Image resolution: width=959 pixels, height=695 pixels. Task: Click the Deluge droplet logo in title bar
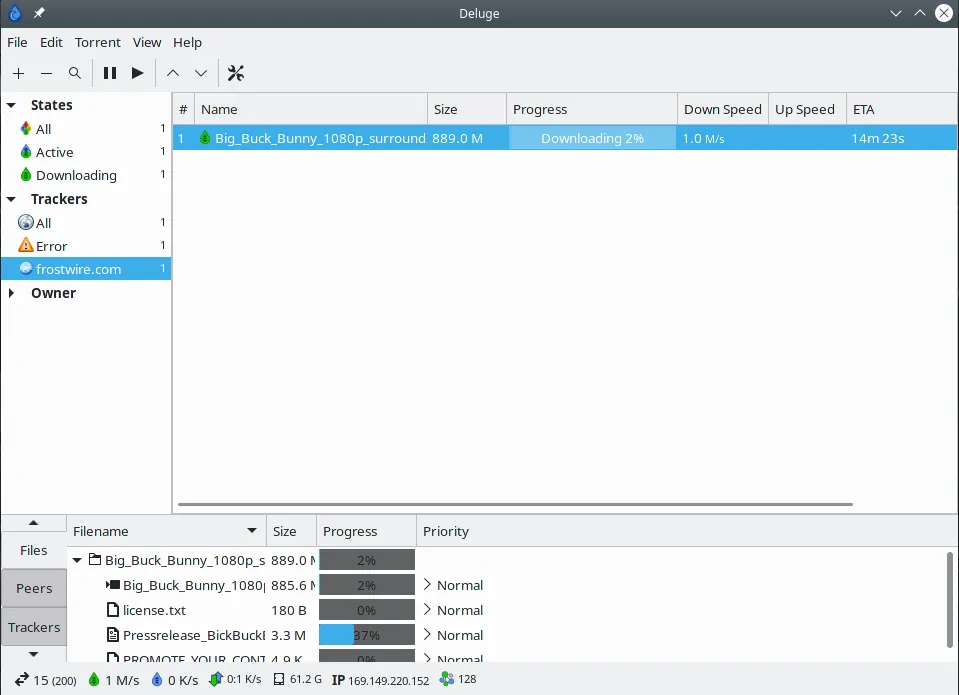coord(15,13)
